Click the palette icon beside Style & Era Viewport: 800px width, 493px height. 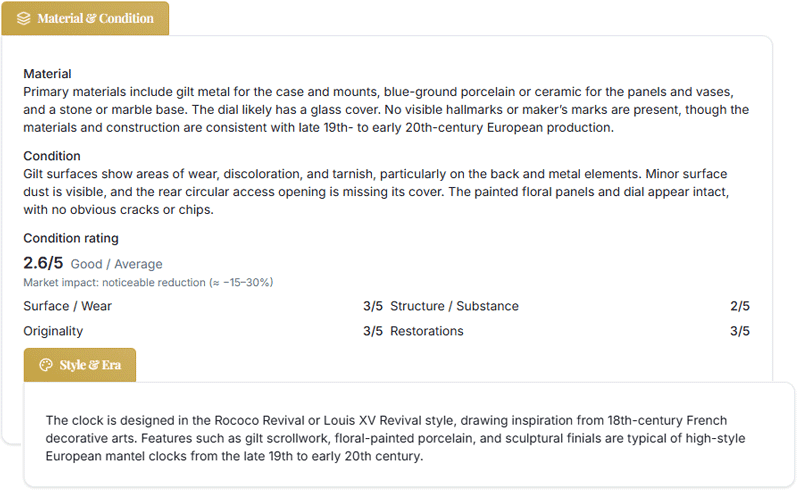45,365
